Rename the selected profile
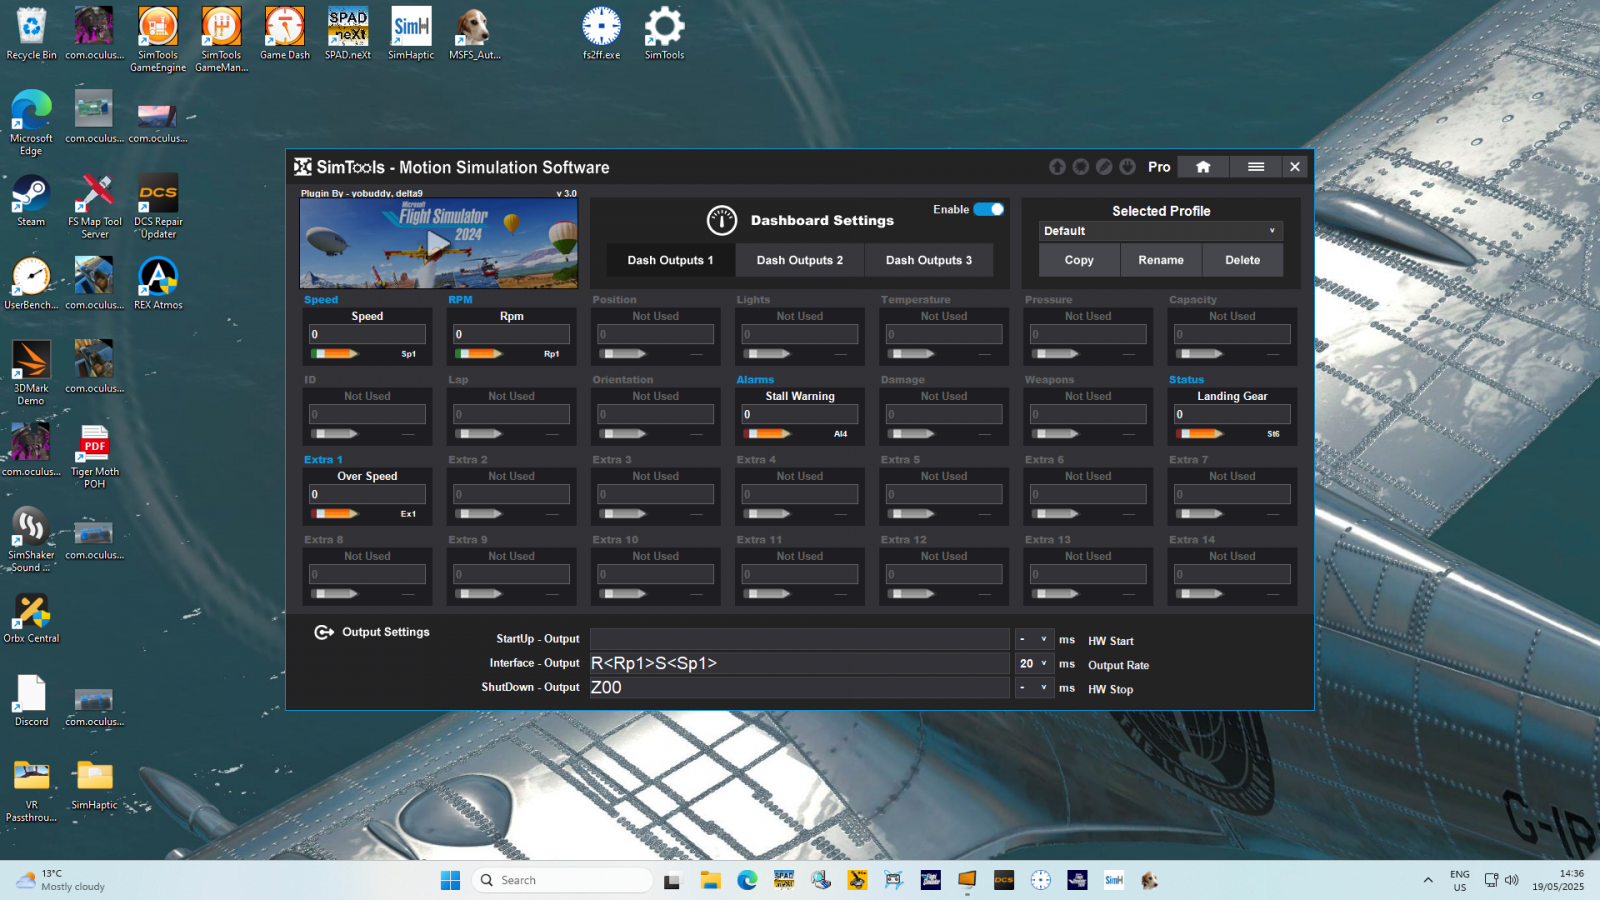Screen dimensions: 1600x900 tap(1161, 260)
